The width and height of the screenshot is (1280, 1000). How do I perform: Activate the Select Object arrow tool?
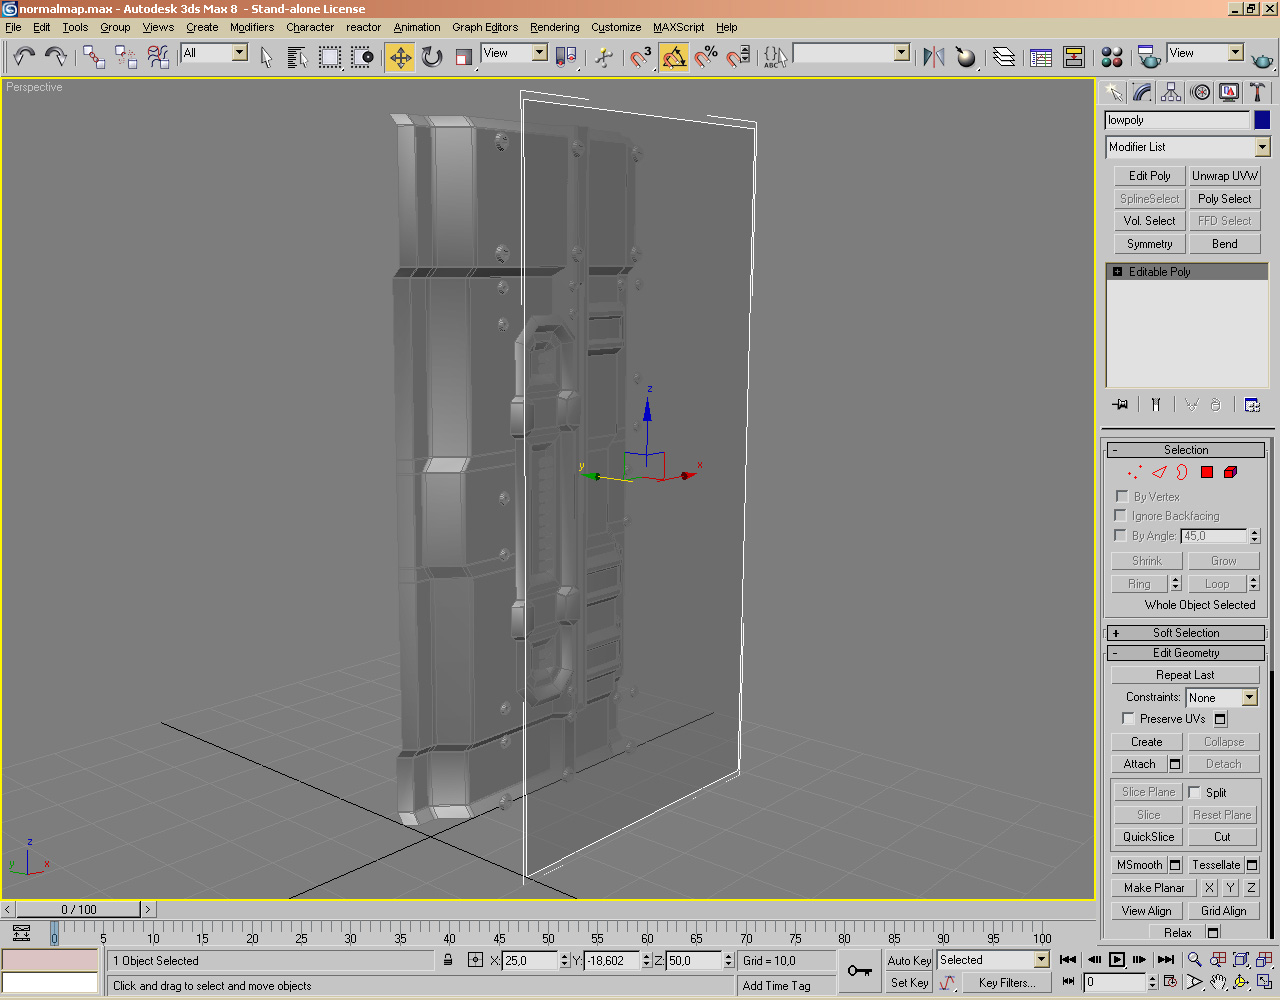(265, 57)
